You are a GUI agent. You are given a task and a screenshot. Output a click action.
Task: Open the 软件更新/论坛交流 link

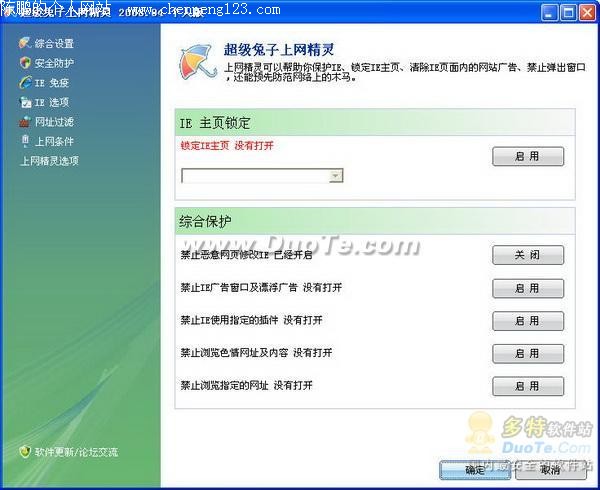click(76, 452)
